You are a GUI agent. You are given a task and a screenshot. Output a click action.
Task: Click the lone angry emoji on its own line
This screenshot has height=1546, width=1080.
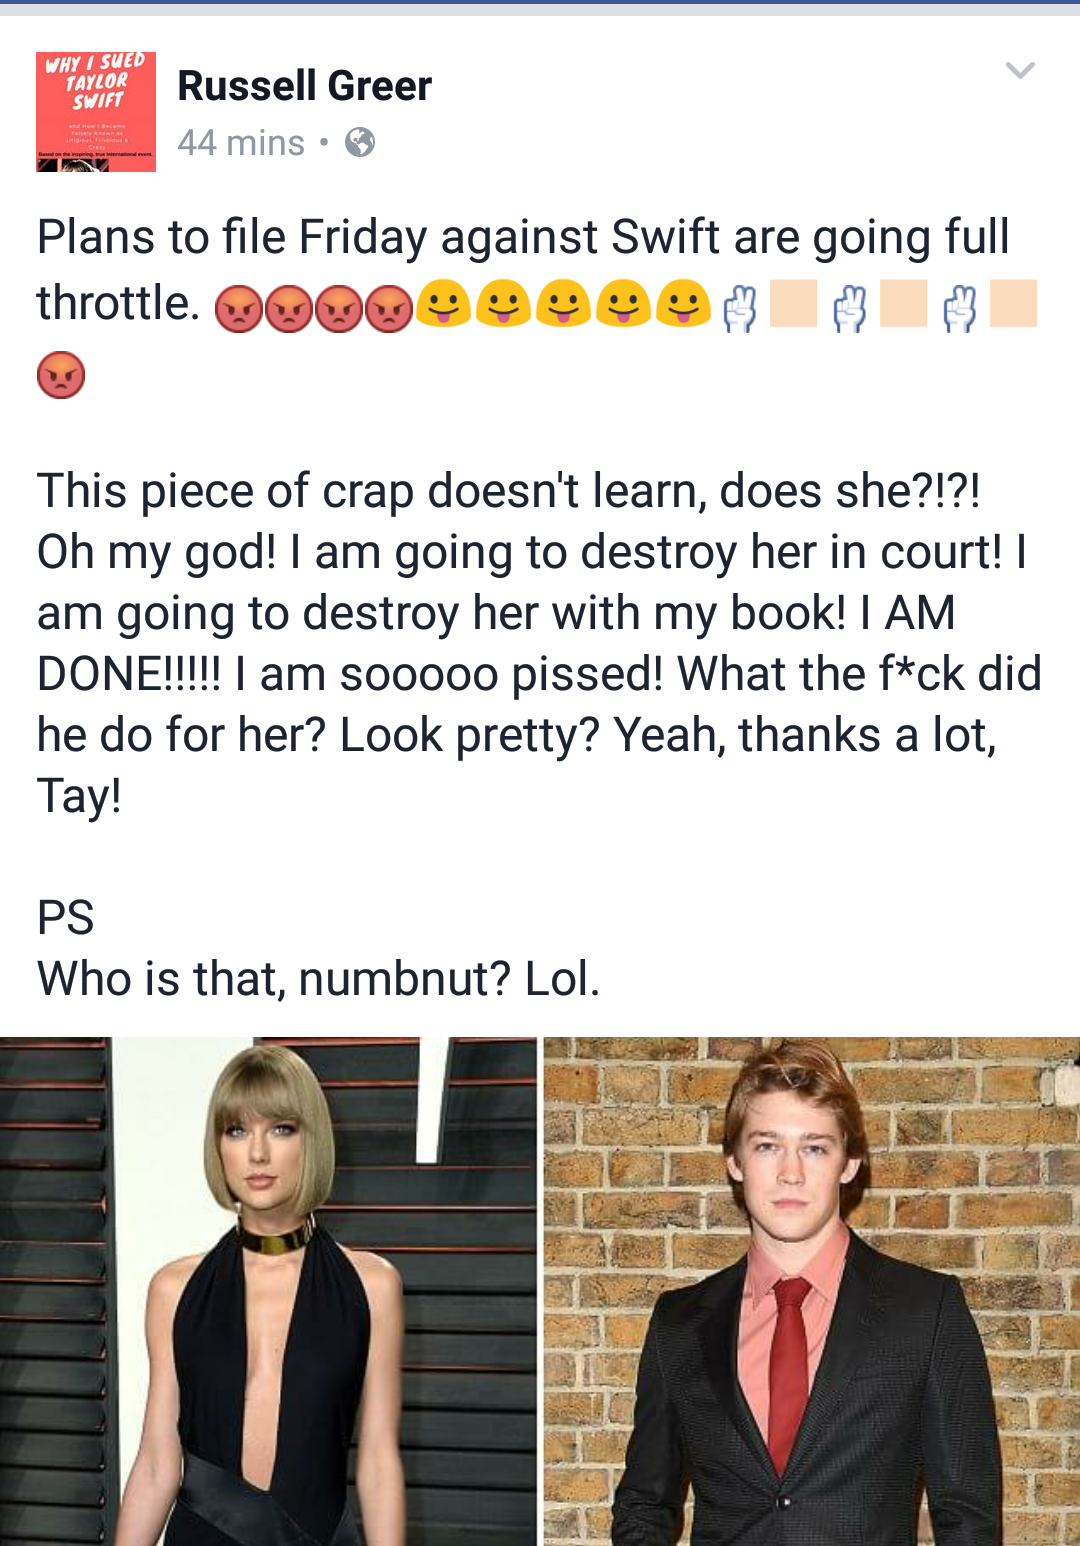61,375
